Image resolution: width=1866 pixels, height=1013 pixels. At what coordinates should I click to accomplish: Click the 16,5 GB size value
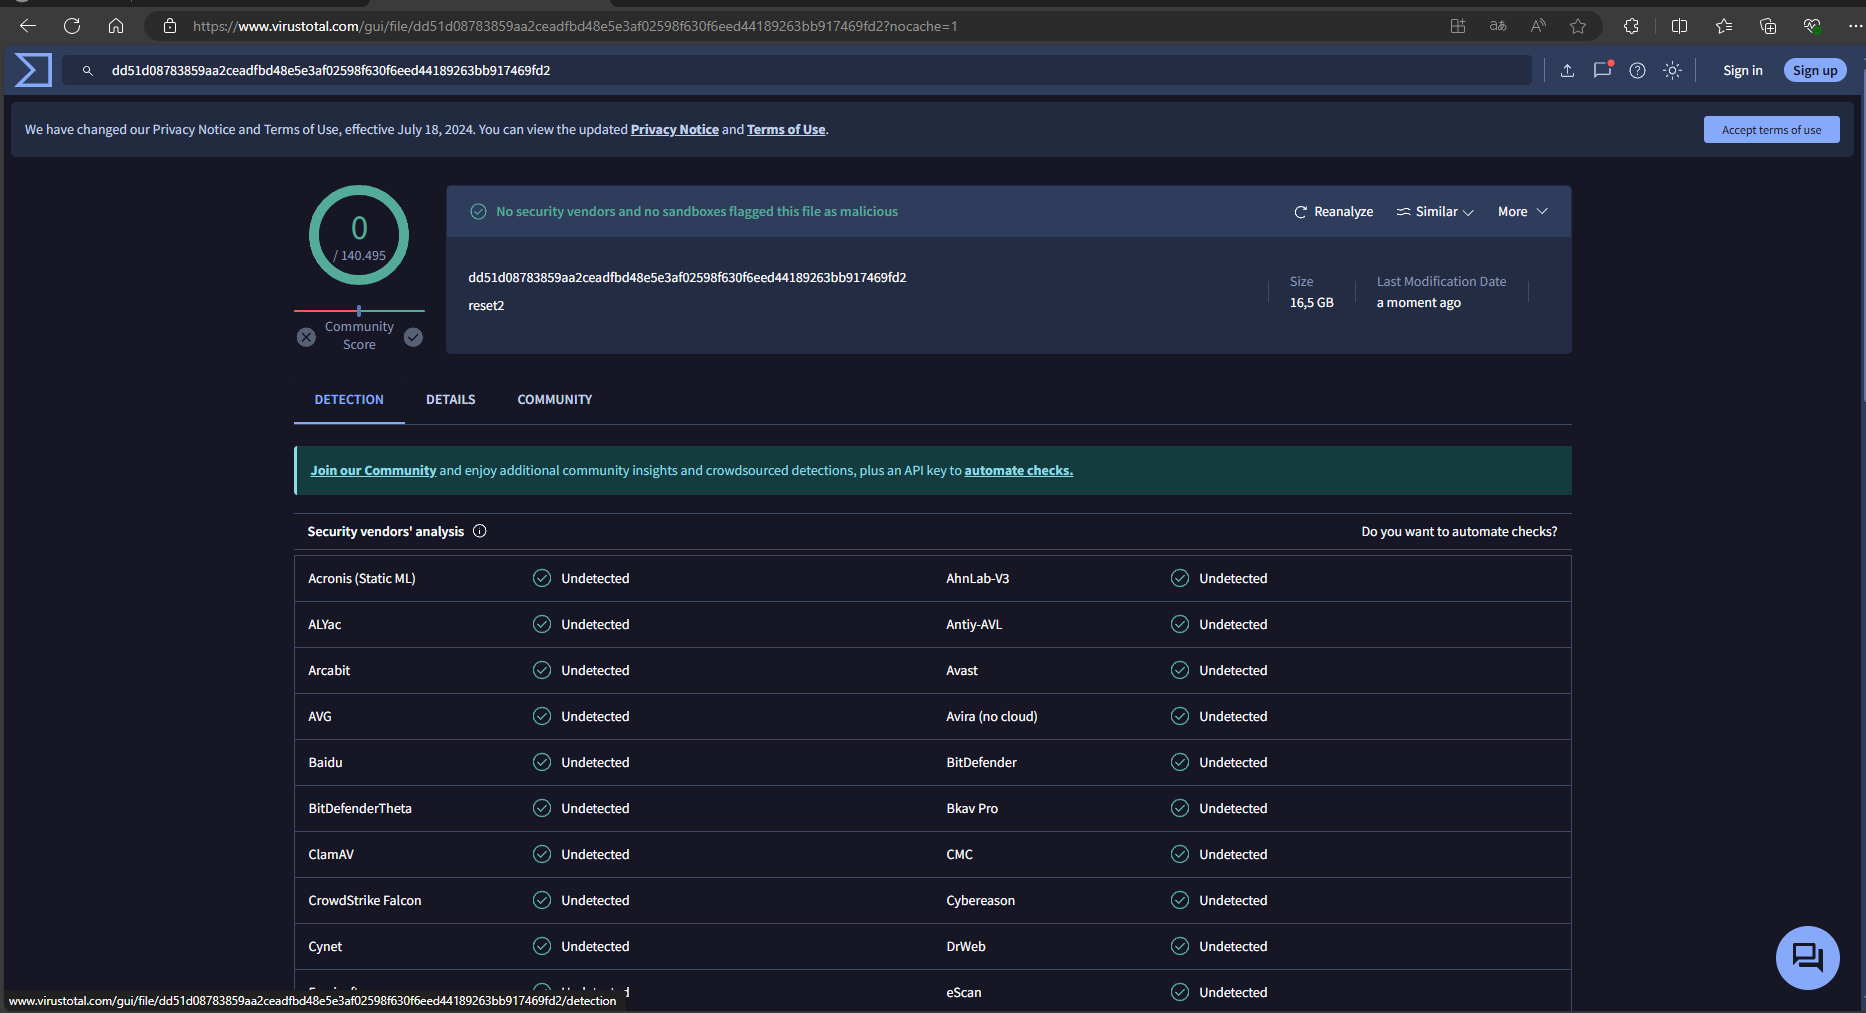click(1311, 302)
